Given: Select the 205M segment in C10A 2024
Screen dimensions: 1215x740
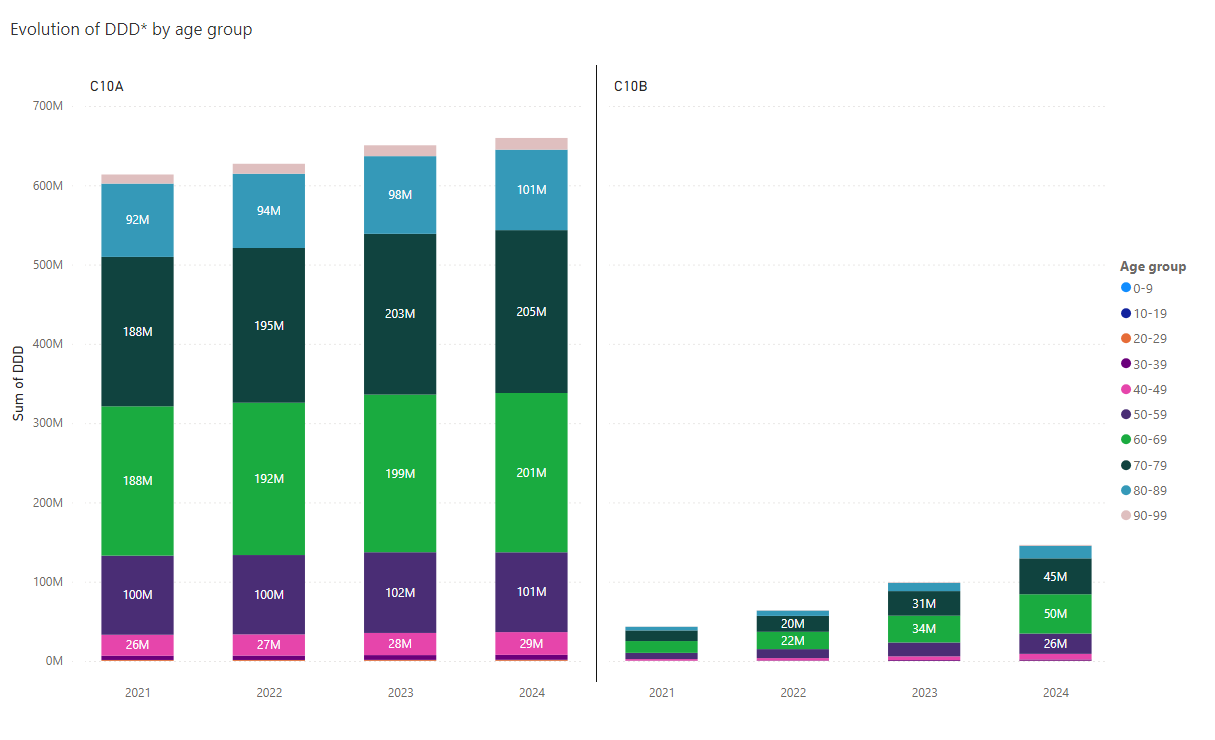Looking at the screenshot, I should pos(531,311).
